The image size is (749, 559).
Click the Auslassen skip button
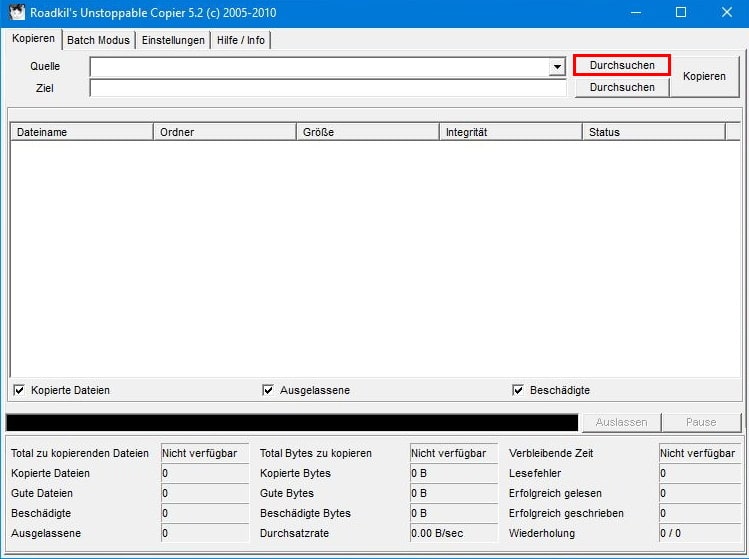point(621,422)
